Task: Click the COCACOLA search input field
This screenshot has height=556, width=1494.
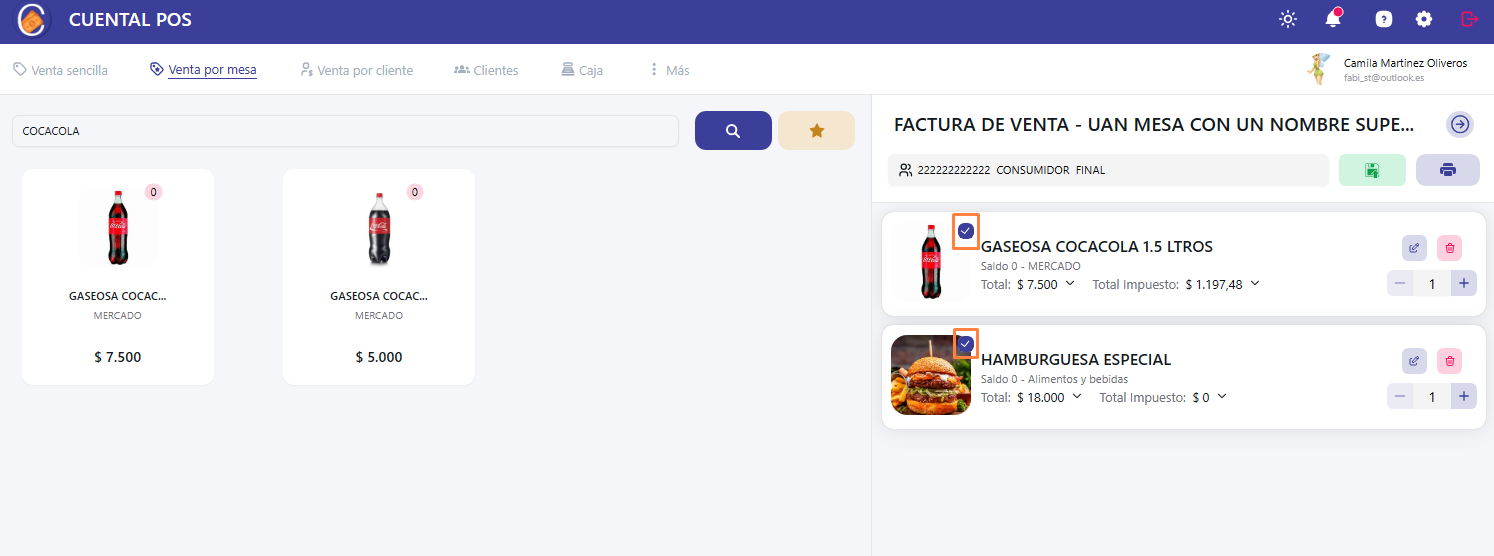Action: [345, 131]
